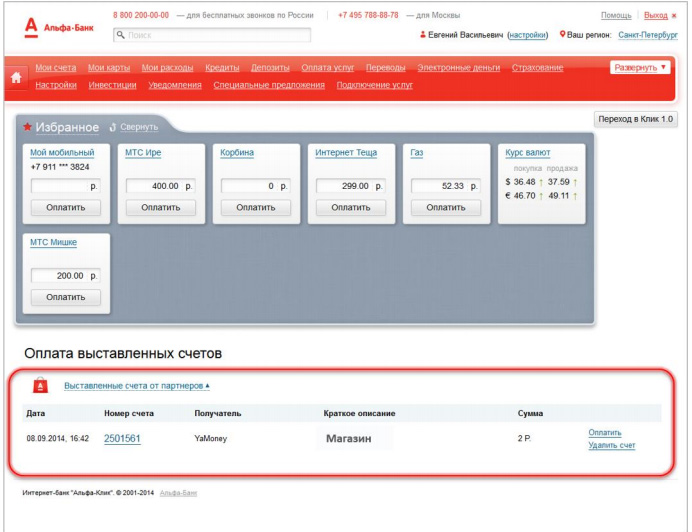
Task: Open Газ favorite link
Action: coord(417,153)
